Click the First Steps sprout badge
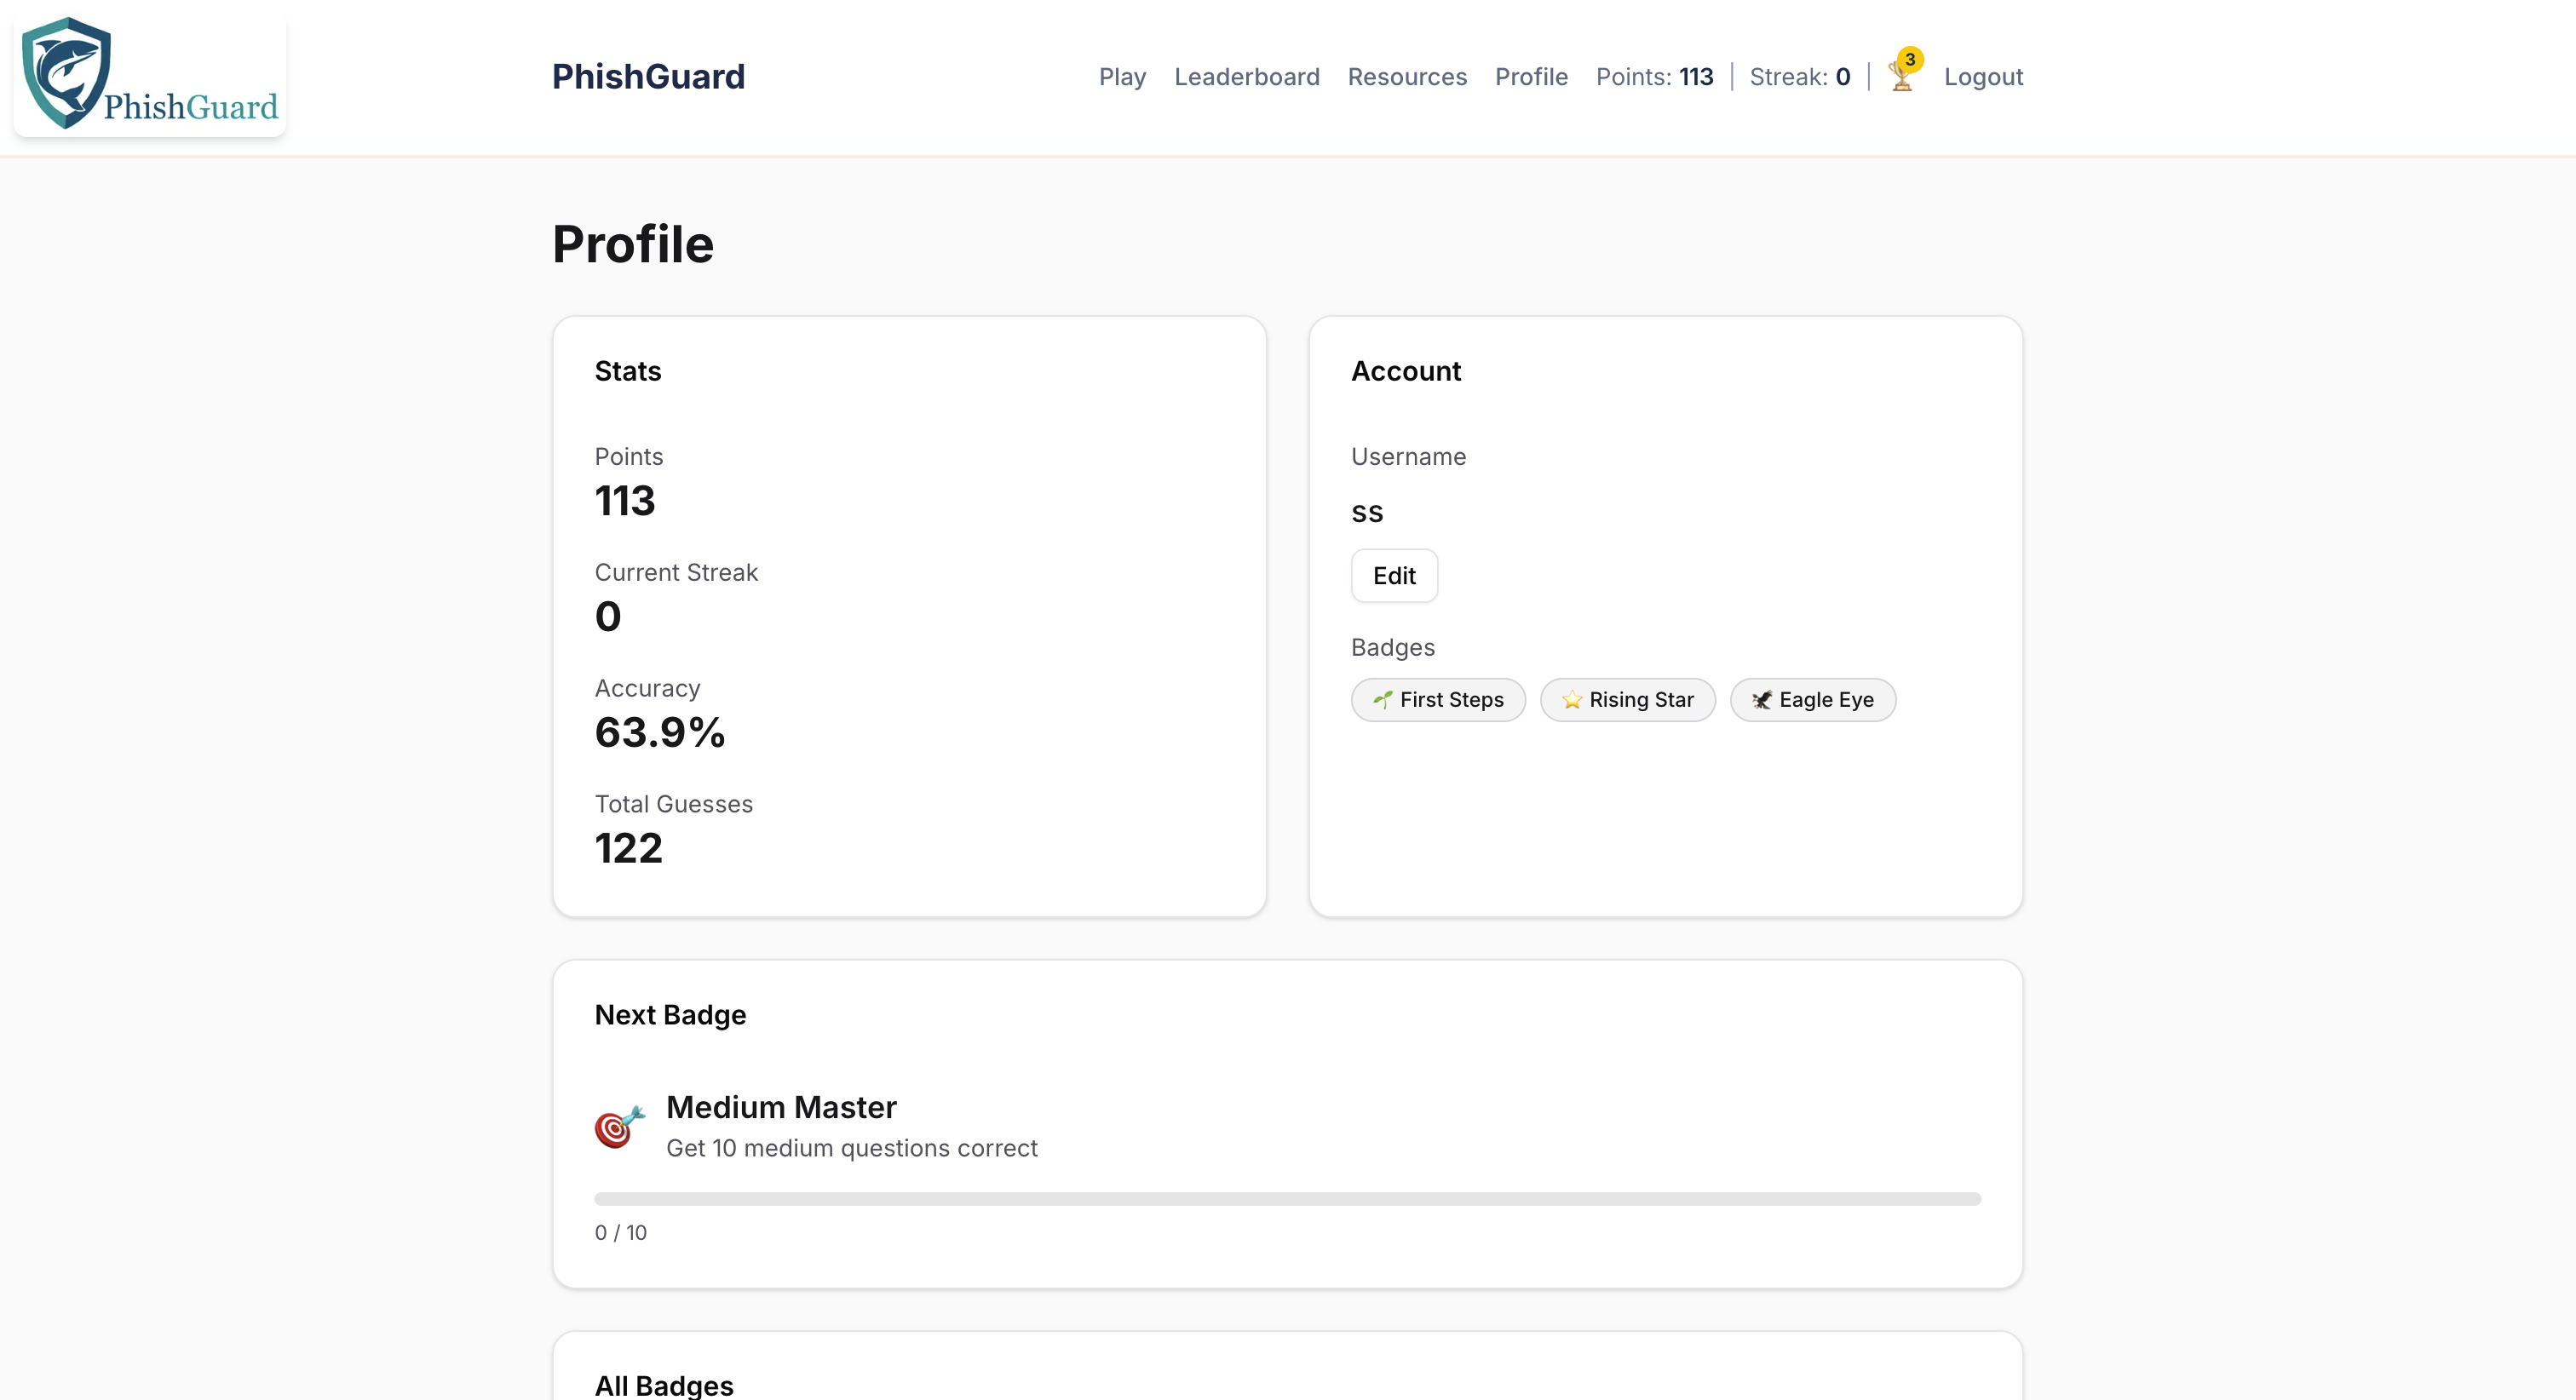Screen dimensions: 2576x1400 coord(1438,700)
